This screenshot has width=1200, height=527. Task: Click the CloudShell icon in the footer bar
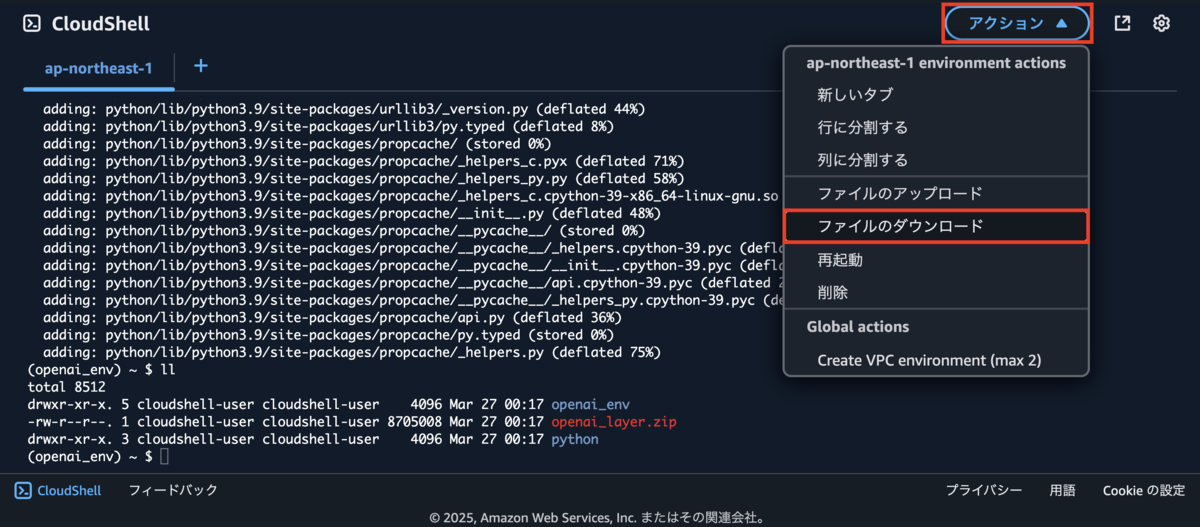pyautogui.click(x=22, y=490)
